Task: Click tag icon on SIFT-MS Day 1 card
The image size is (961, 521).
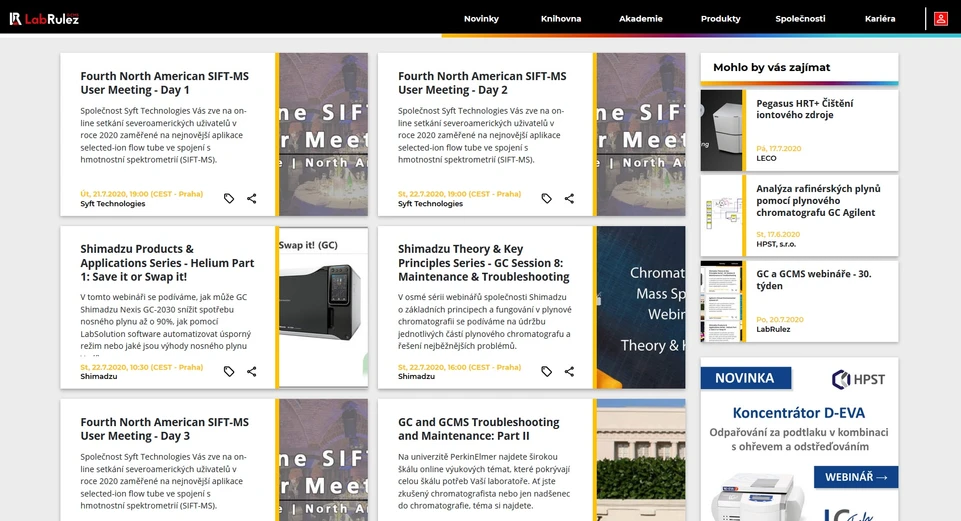Action: coord(229,199)
